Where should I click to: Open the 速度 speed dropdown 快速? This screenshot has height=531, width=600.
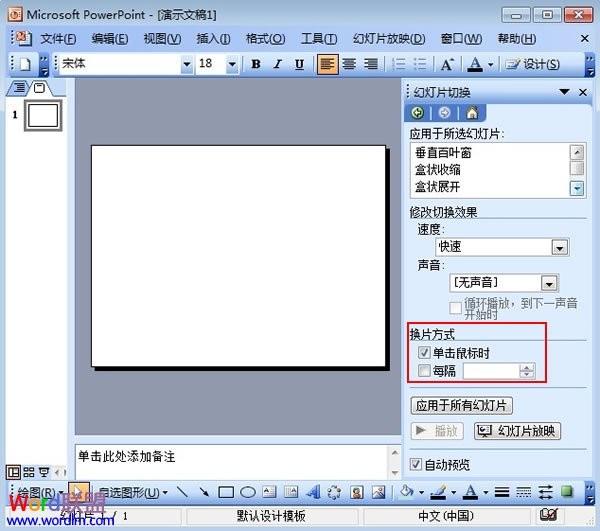(x=559, y=248)
